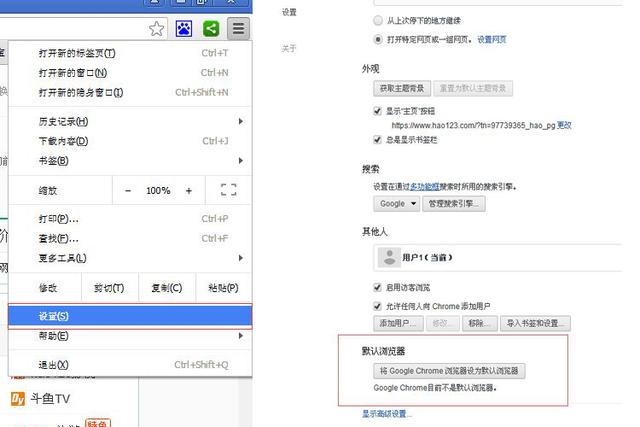Increase zoom with the plus button
This screenshot has width=640, height=427.
189,191
